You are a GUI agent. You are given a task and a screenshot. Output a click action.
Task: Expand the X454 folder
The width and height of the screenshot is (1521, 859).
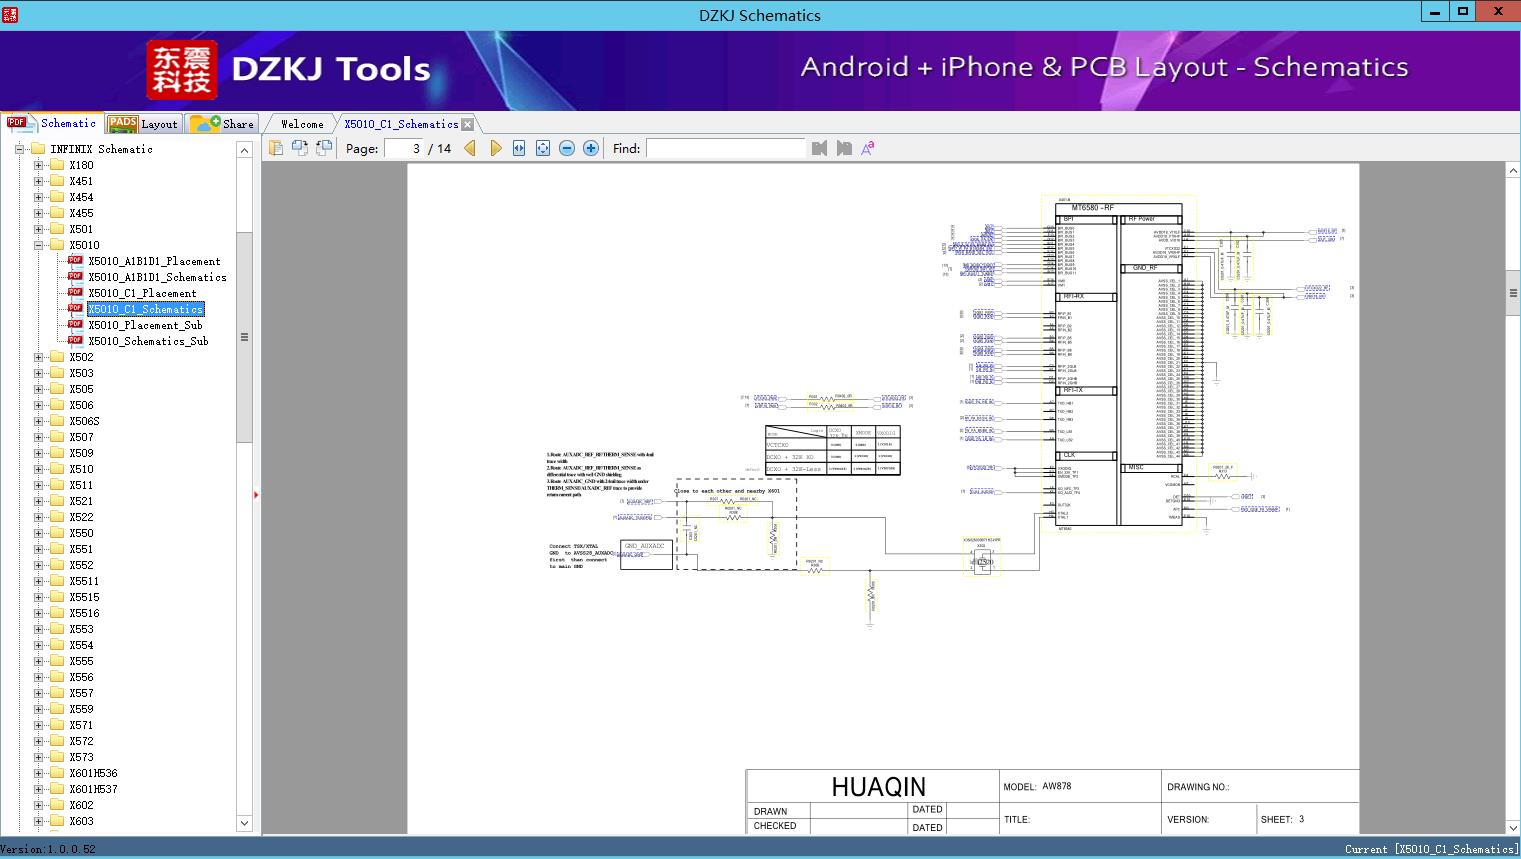[x=38, y=197]
